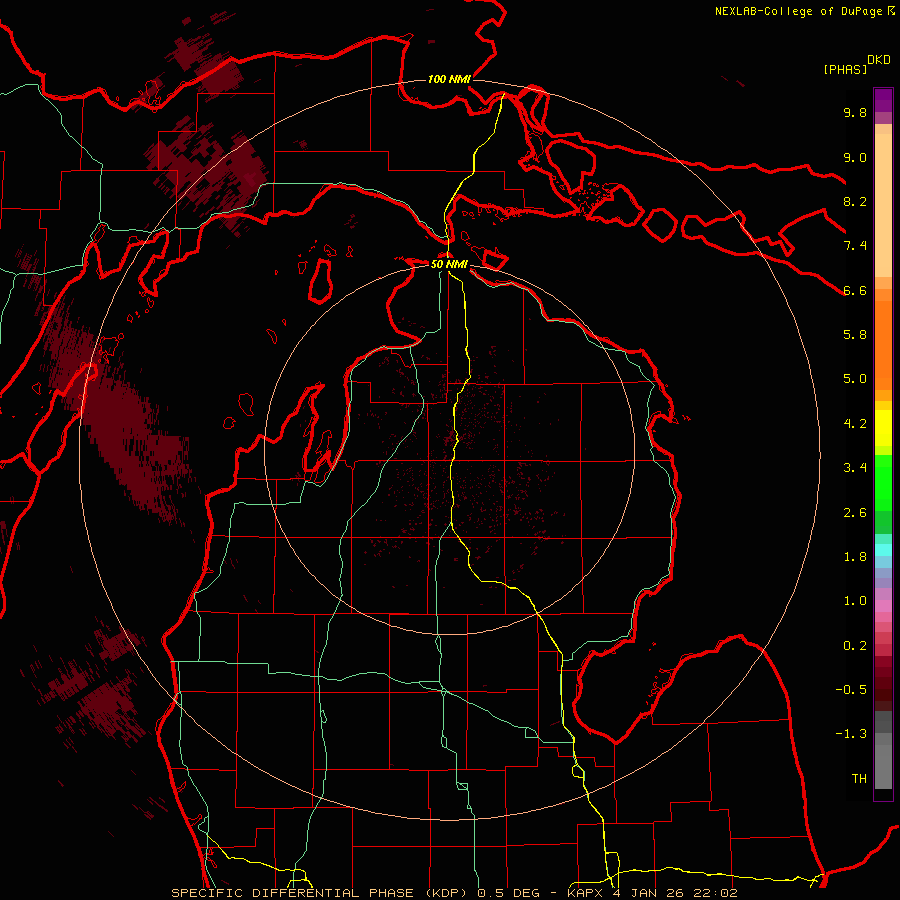Image resolution: width=900 pixels, height=900 pixels.
Task: Click the 1.0 legend value
Action: 855,601
